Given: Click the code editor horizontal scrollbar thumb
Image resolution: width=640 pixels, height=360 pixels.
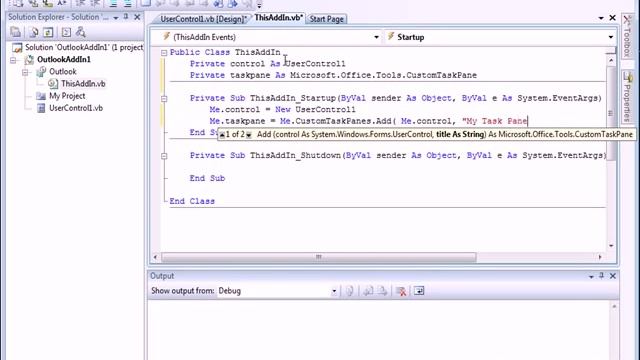Looking at the screenshot, I should pos(319,257).
